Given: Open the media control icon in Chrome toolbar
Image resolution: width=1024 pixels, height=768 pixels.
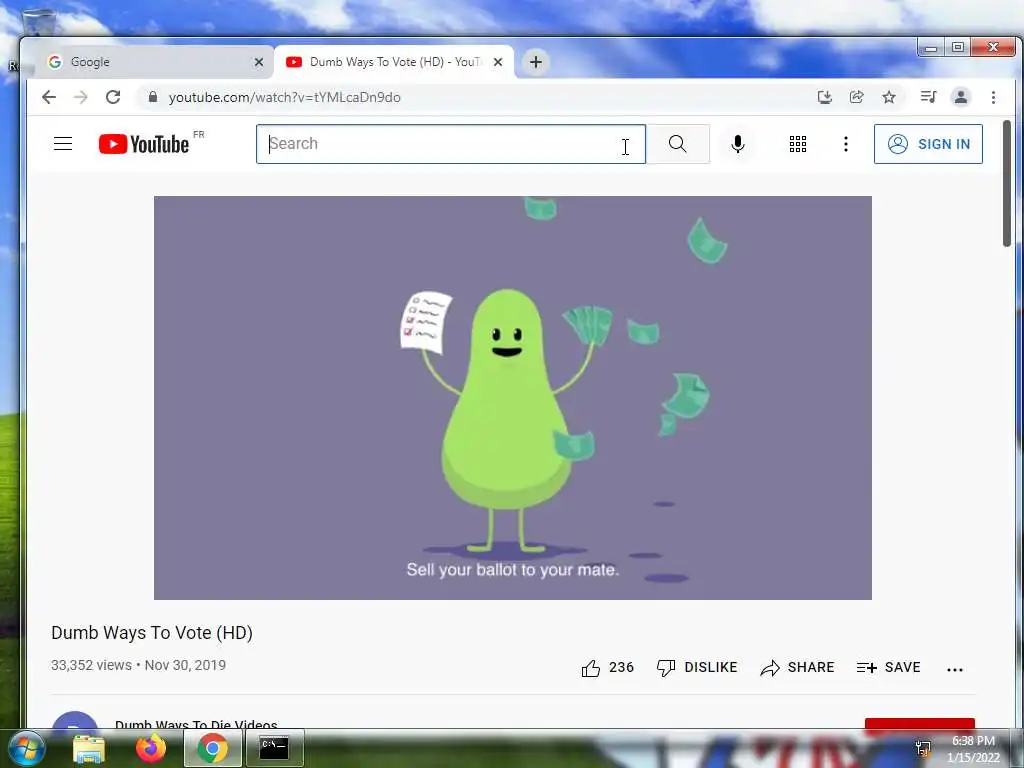Looking at the screenshot, I should point(928,97).
